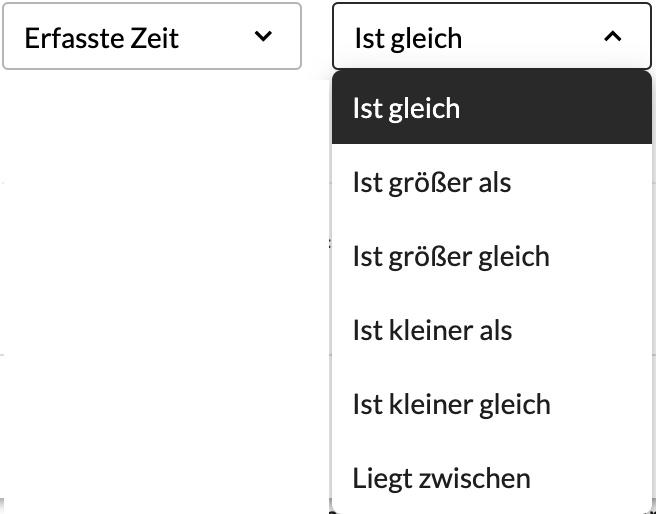
Task: Close the operator list using its upward arrow
Action: click(x=613, y=36)
